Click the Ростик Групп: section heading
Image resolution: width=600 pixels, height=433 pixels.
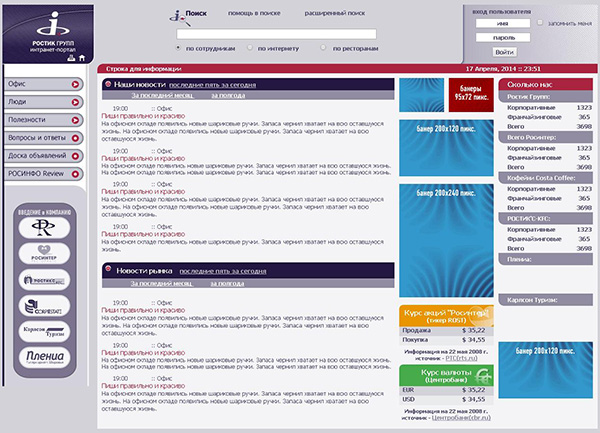click(x=546, y=97)
